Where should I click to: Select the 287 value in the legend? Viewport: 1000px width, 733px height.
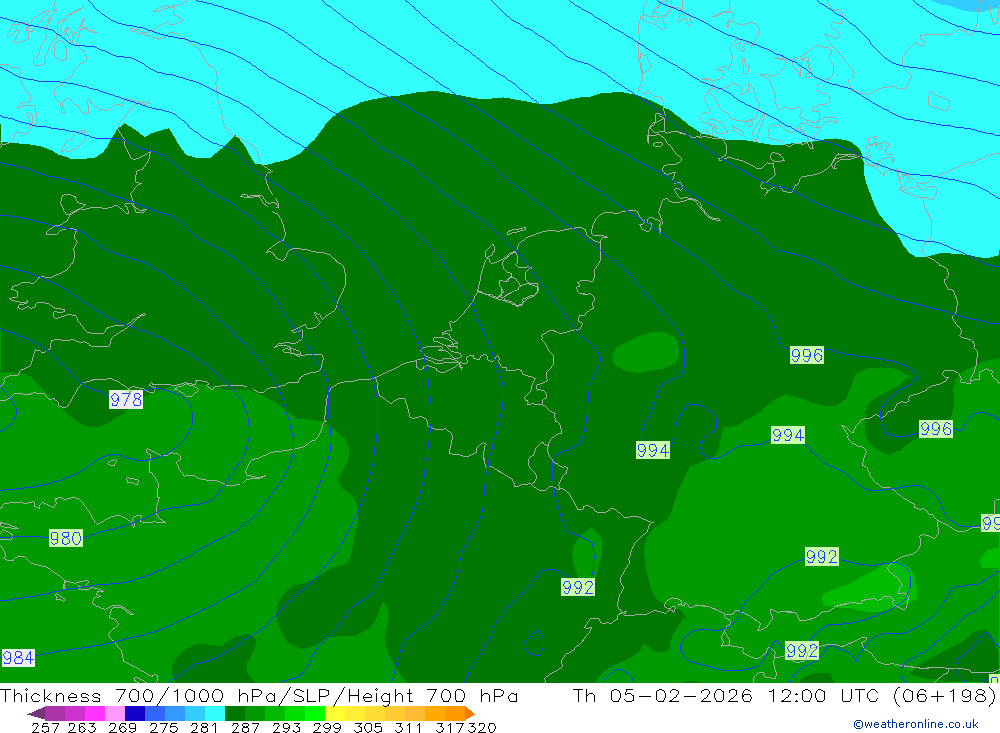click(245, 728)
